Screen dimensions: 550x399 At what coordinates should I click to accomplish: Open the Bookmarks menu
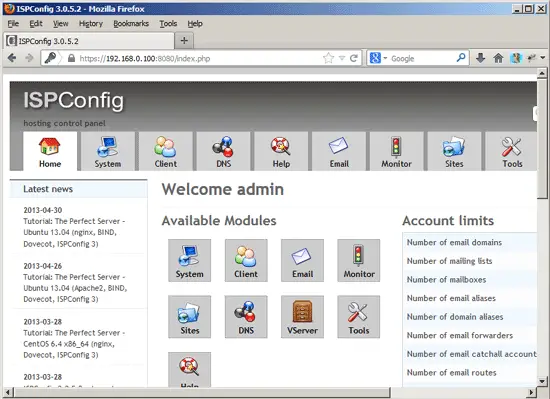pos(131,23)
